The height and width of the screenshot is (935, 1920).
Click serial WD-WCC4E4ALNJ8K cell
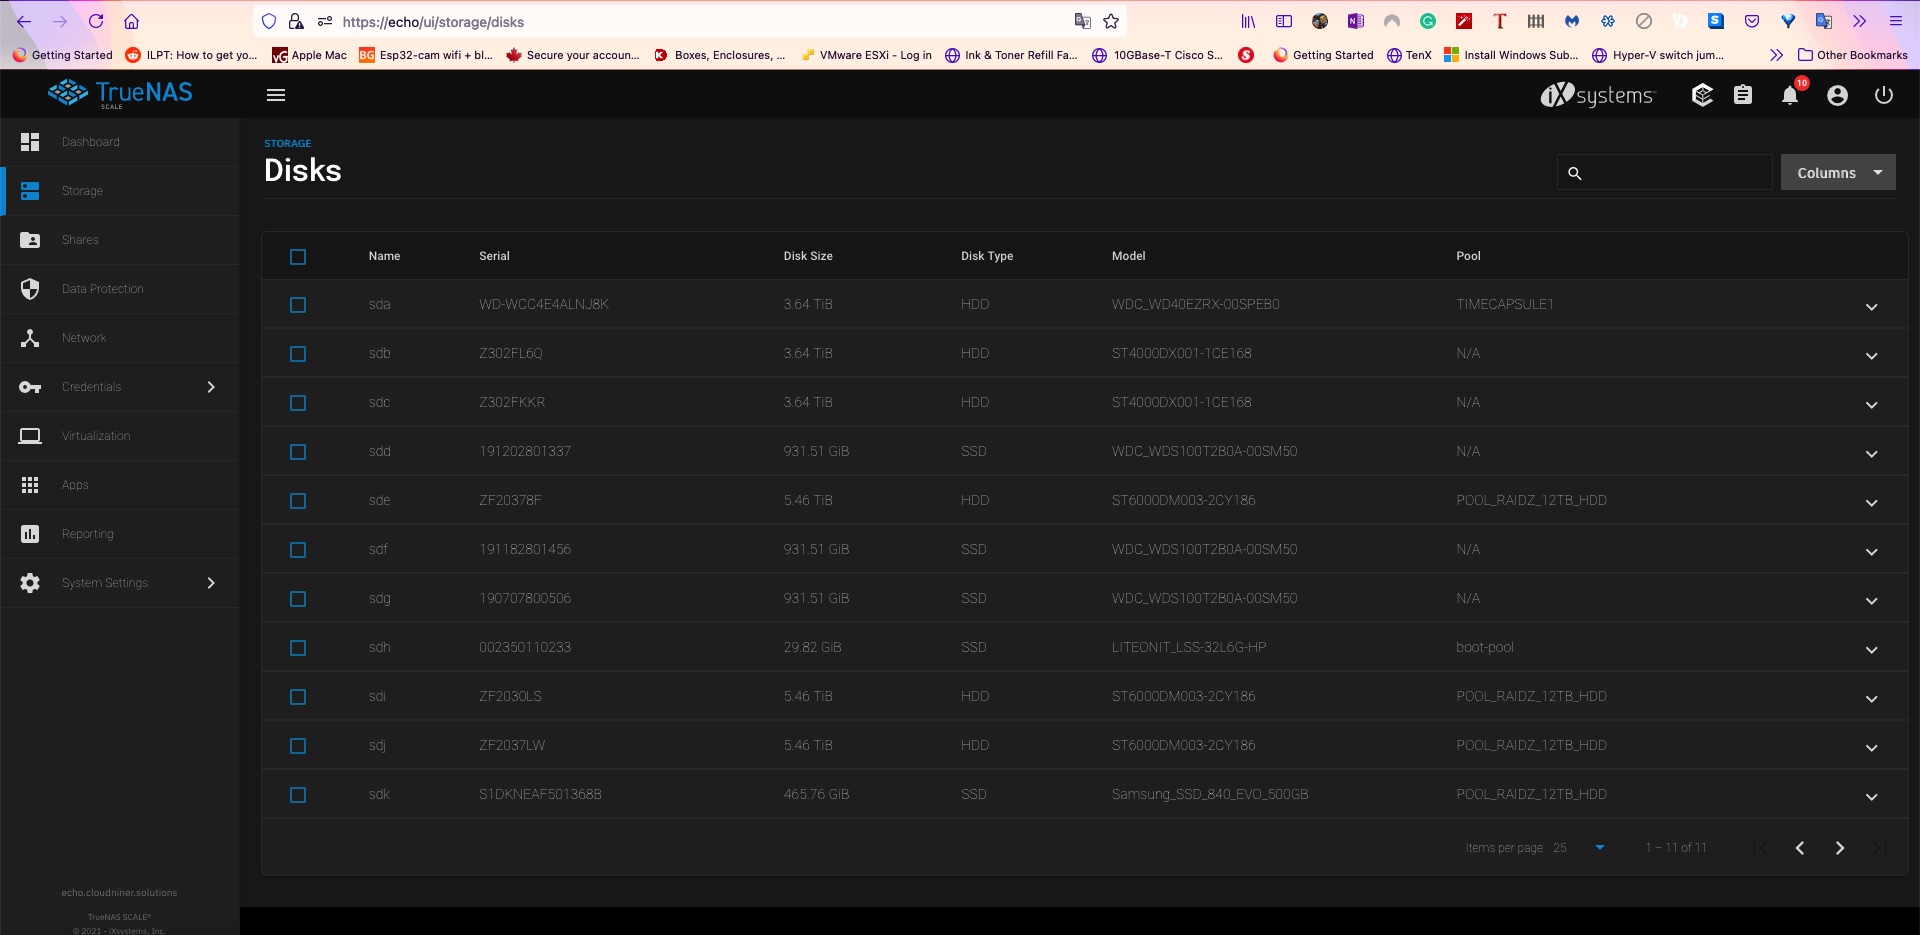(544, 304)
